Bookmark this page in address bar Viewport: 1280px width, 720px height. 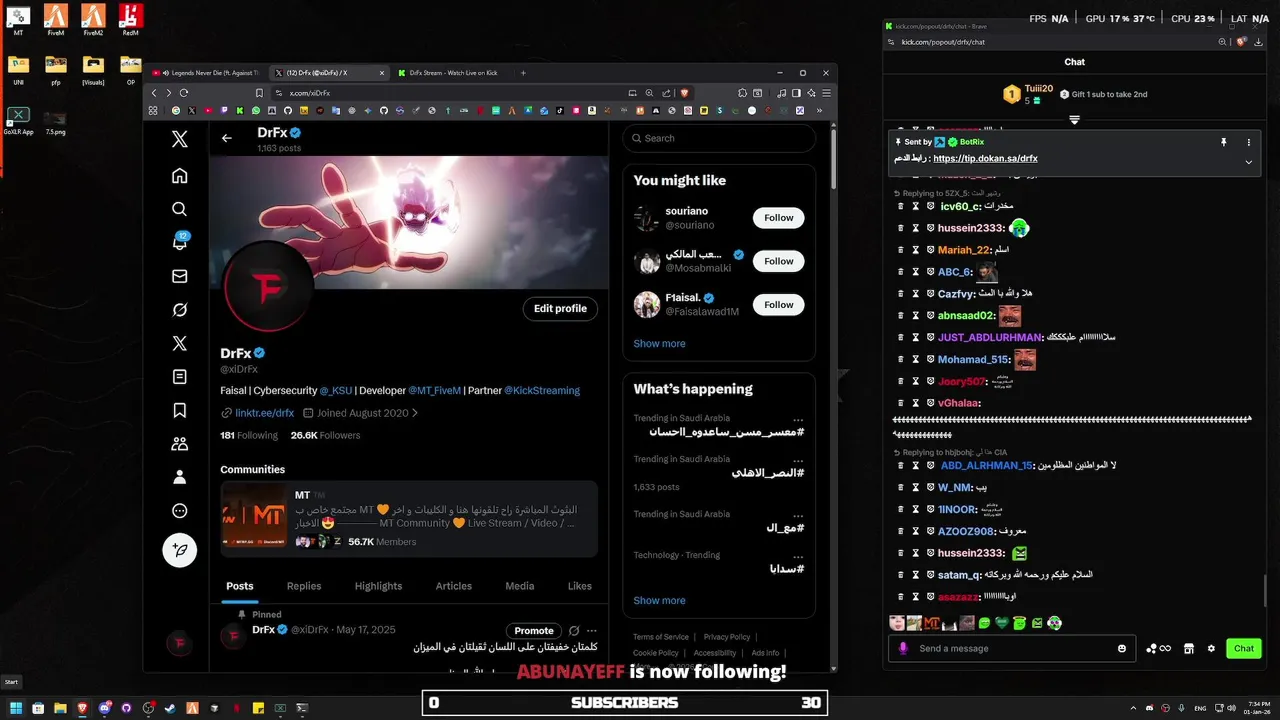[260, 93]
